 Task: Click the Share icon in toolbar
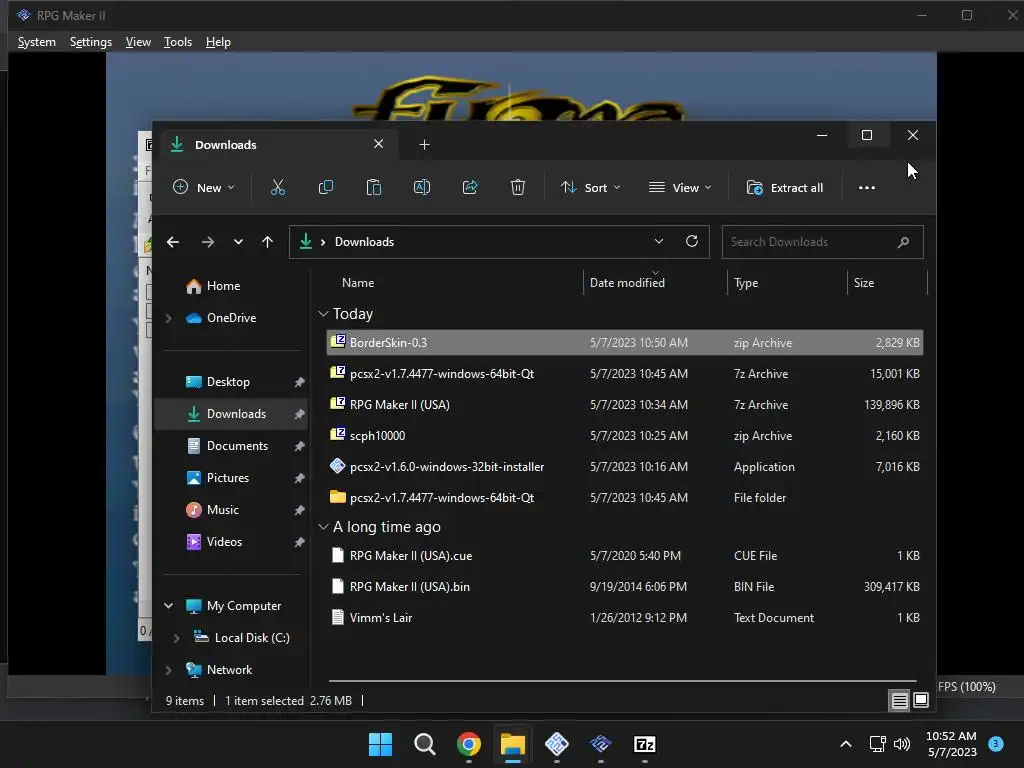(470, 188)
